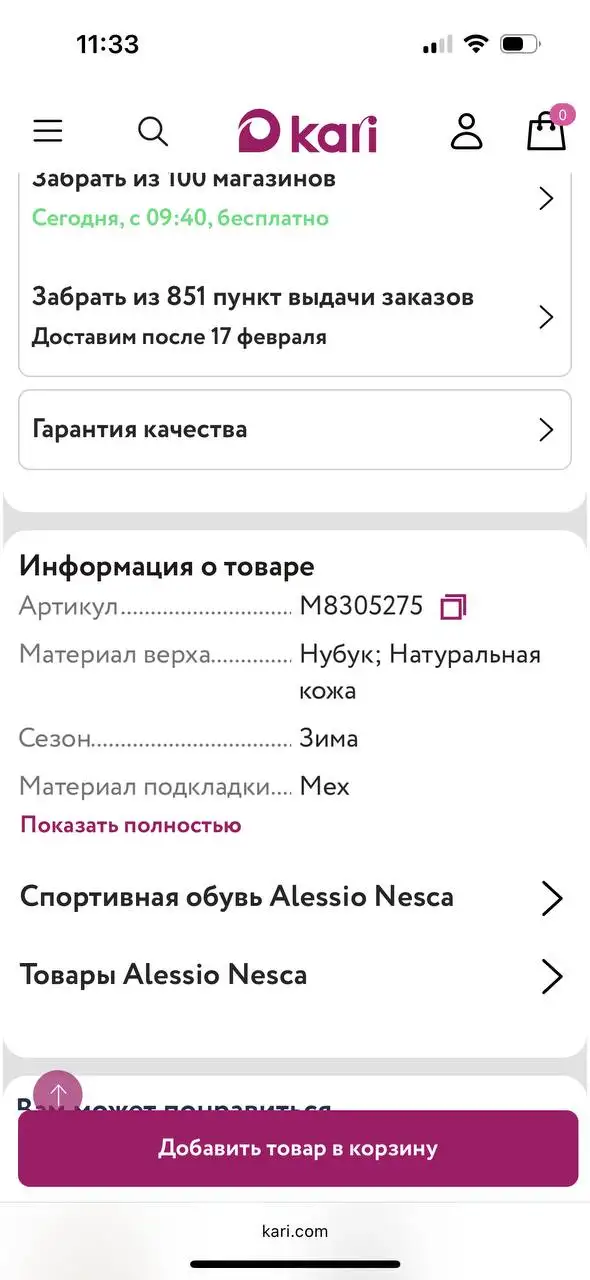Screen dimensions: 590x1280
Task: Tap the scroll-to-top arrow button
Action: [58, 1093]
